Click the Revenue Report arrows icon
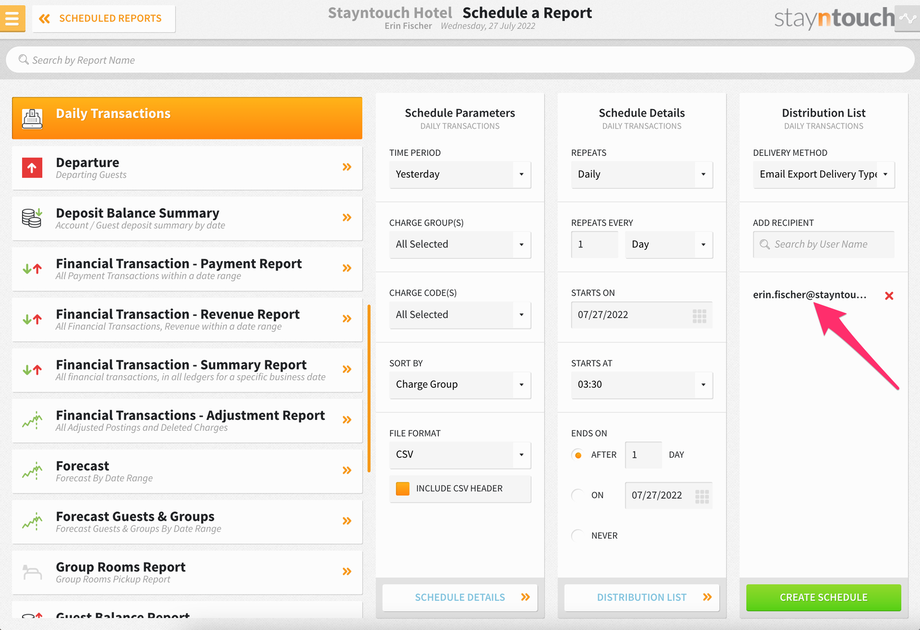The width and height of the screenshot is (920, 630). (x=32, y=319)
